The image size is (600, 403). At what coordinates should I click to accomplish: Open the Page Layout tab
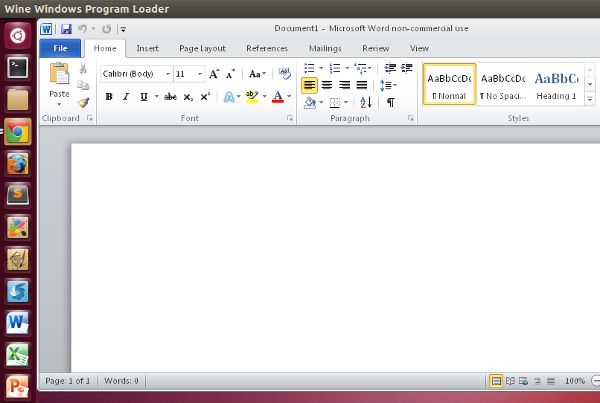(202, 48)
